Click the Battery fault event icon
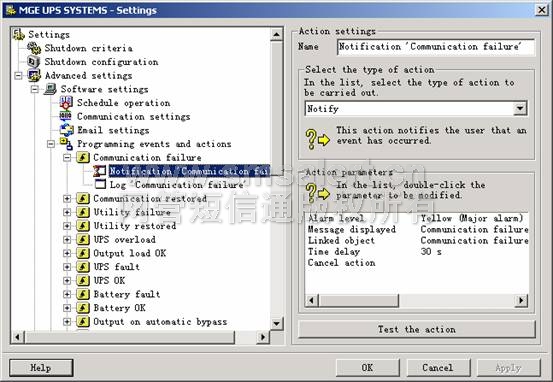Image resolution: width=553 pixels, height=382 pixels. [83, 294]
